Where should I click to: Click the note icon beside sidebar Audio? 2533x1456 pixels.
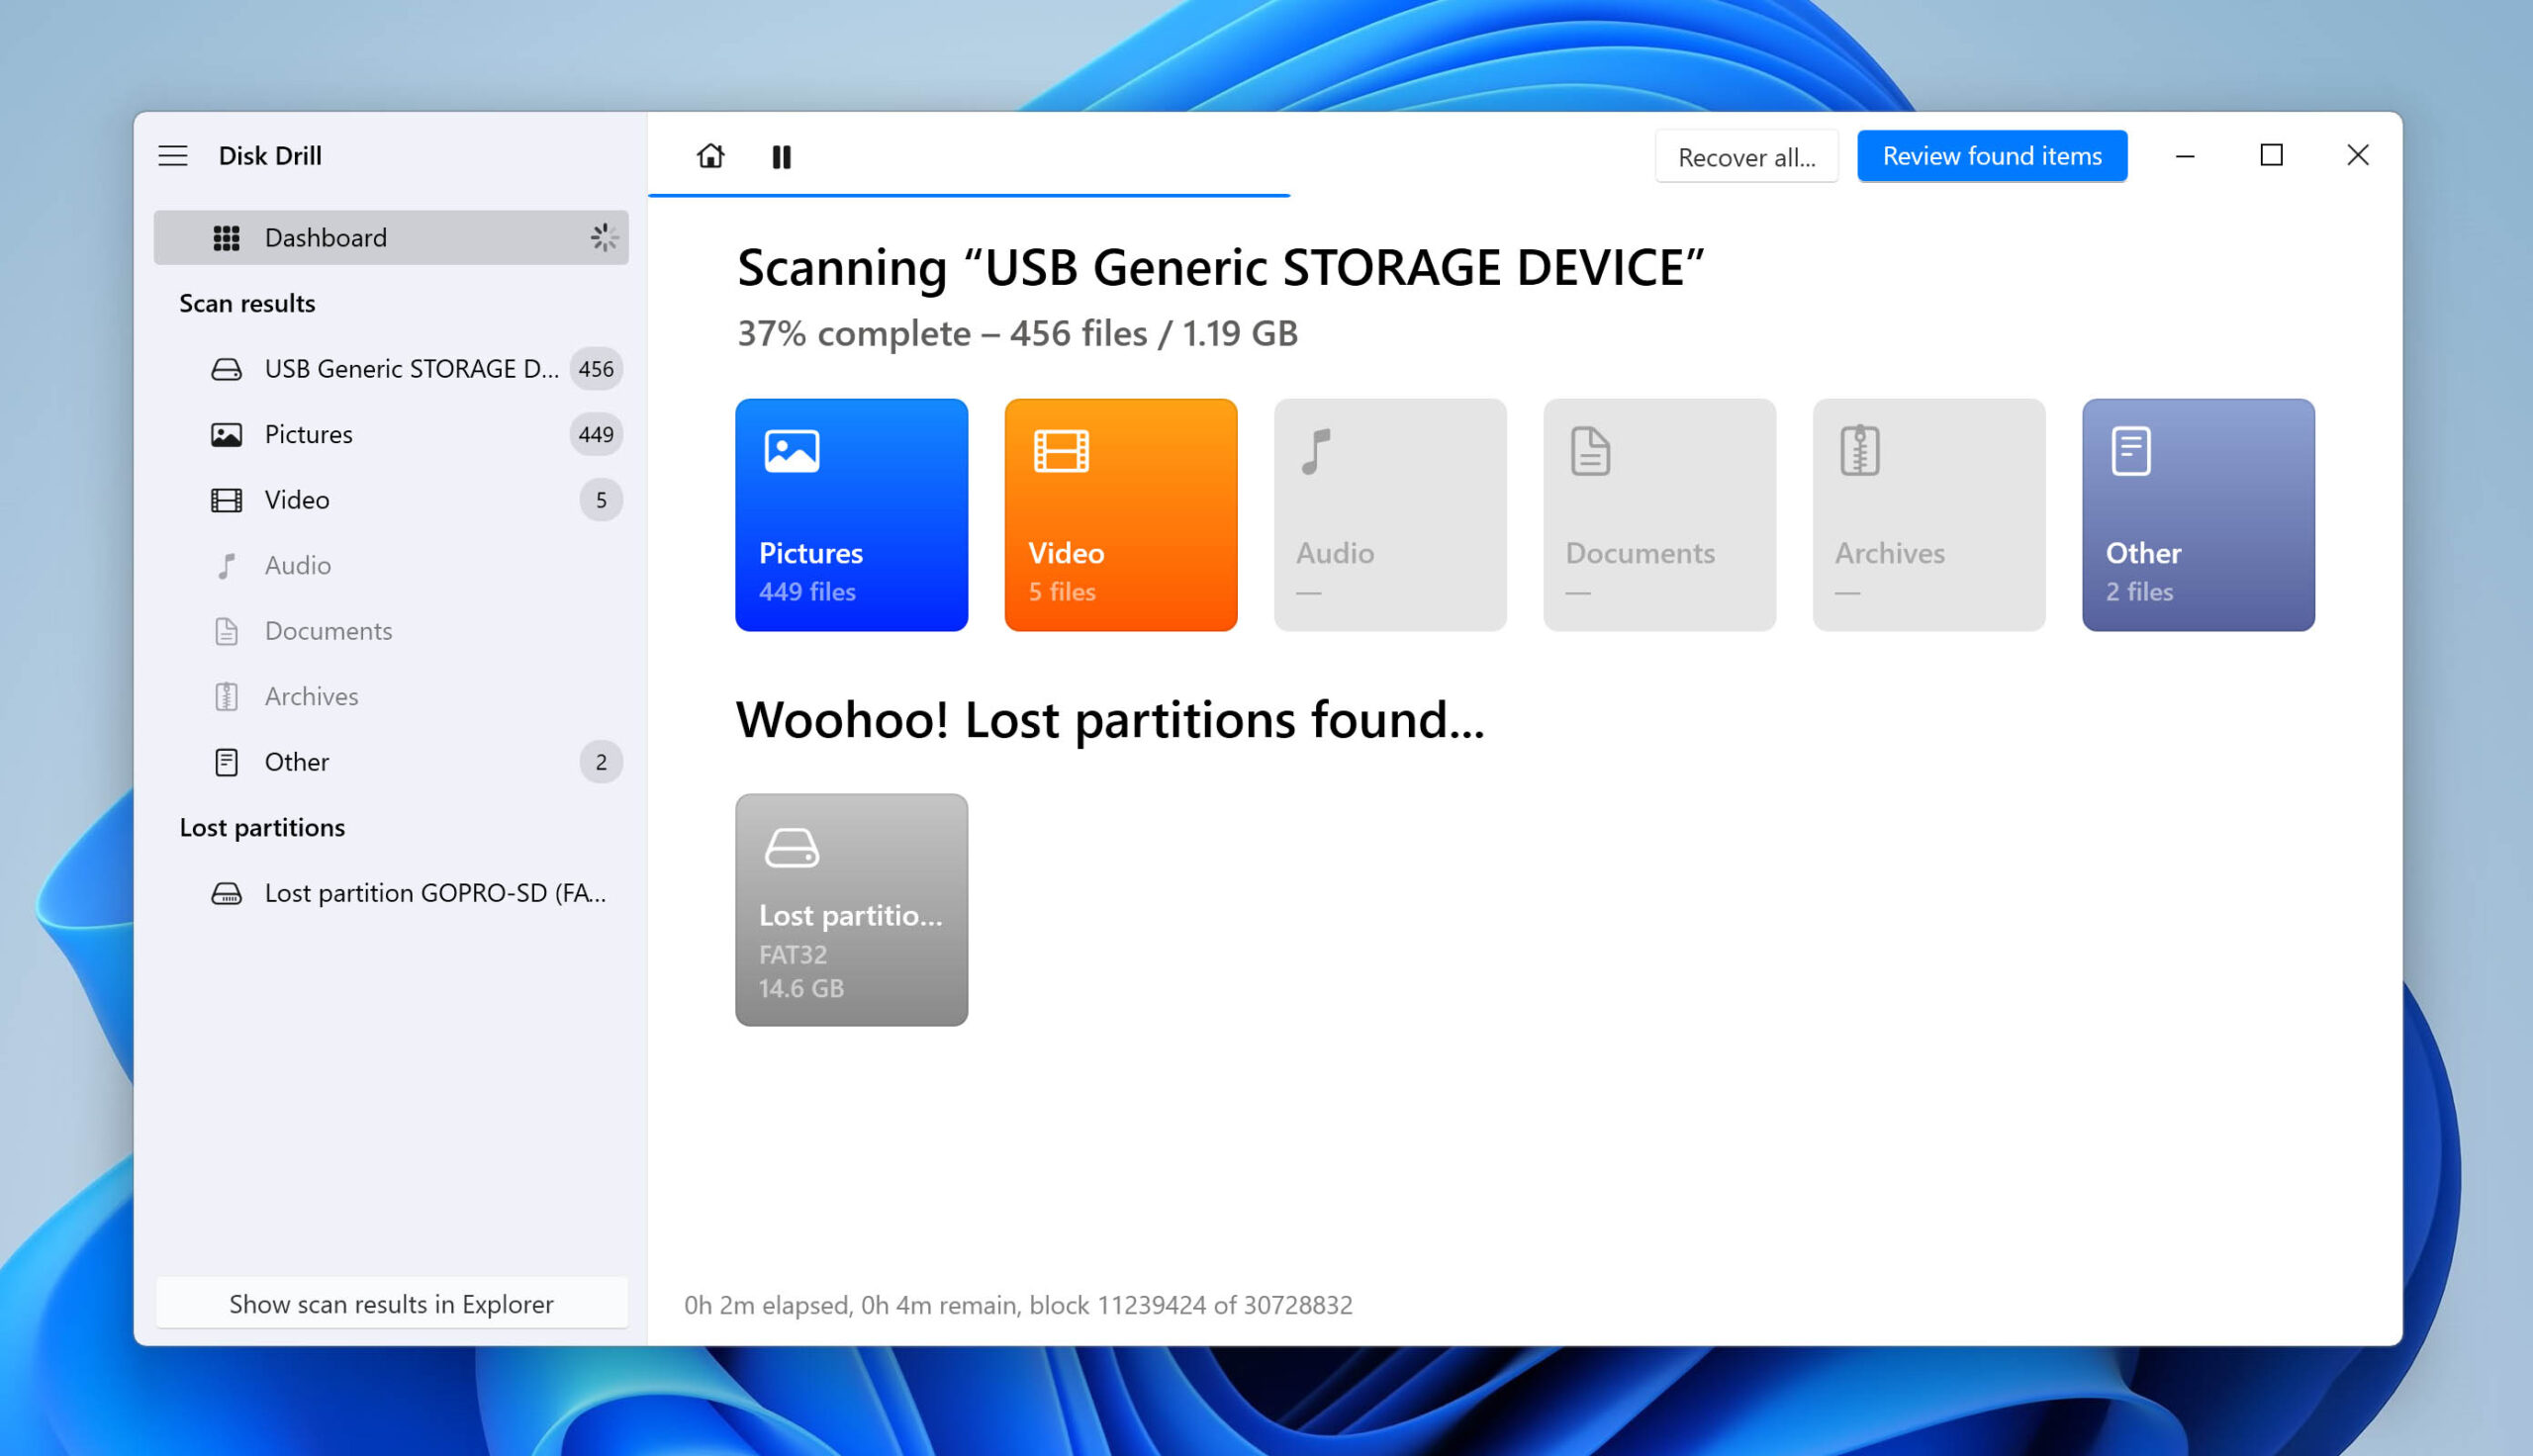click(227, 566)
